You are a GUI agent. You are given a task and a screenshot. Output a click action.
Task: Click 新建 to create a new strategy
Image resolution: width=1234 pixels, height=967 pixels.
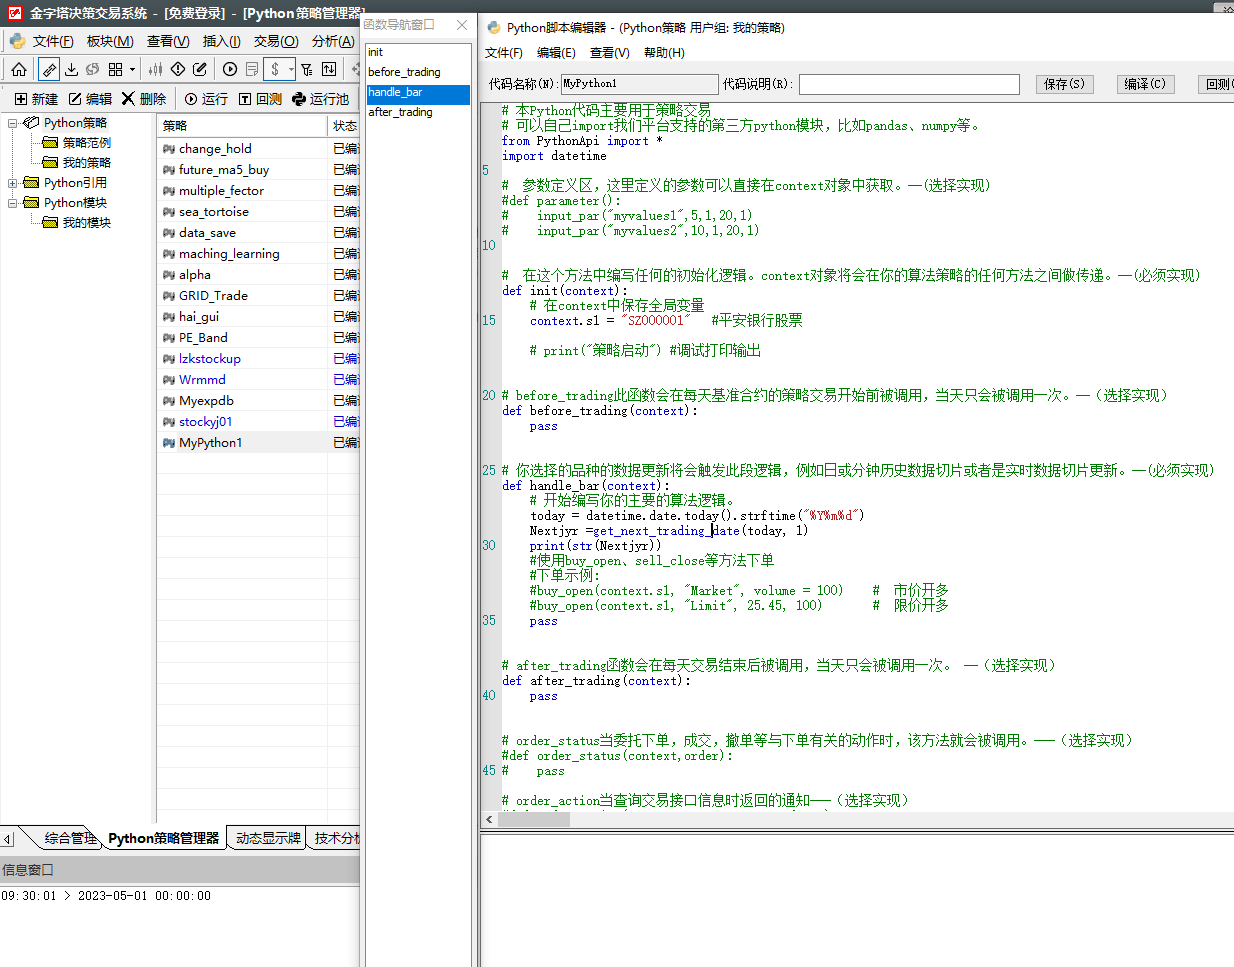point(36,99)
